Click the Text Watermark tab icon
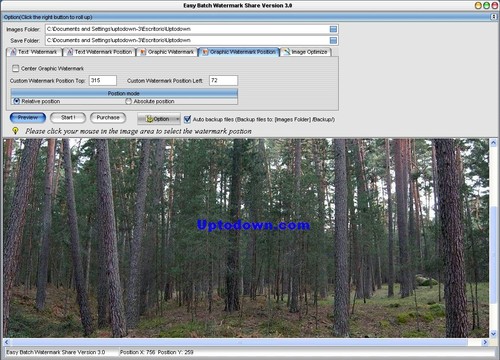Image resolution: width=500 pixels, height=360 pixels. point(13,52)
